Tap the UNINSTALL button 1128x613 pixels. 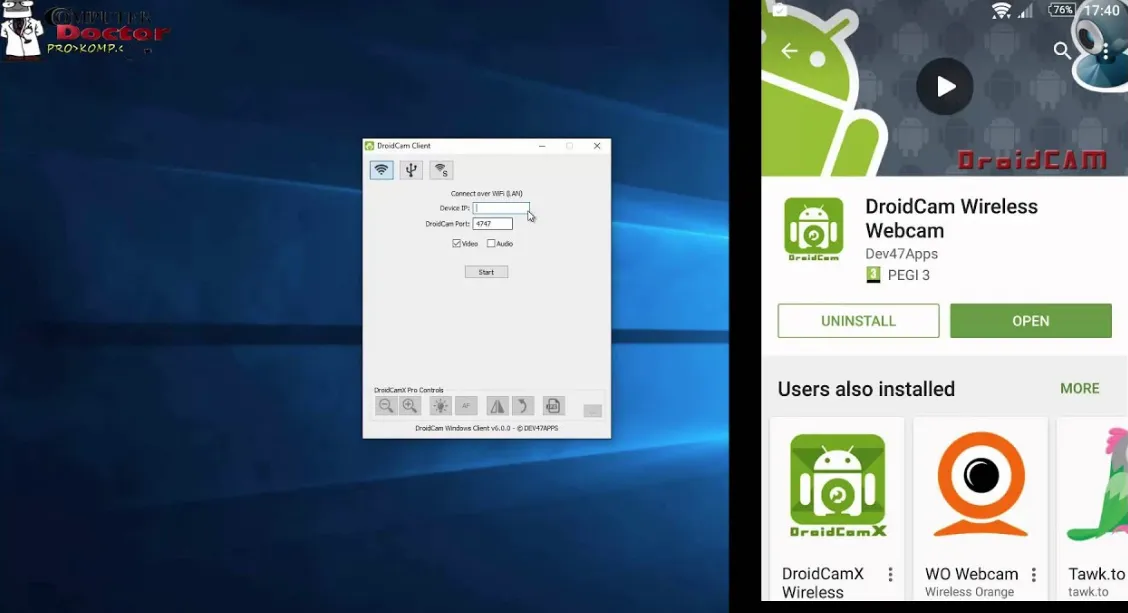(858, 321)
